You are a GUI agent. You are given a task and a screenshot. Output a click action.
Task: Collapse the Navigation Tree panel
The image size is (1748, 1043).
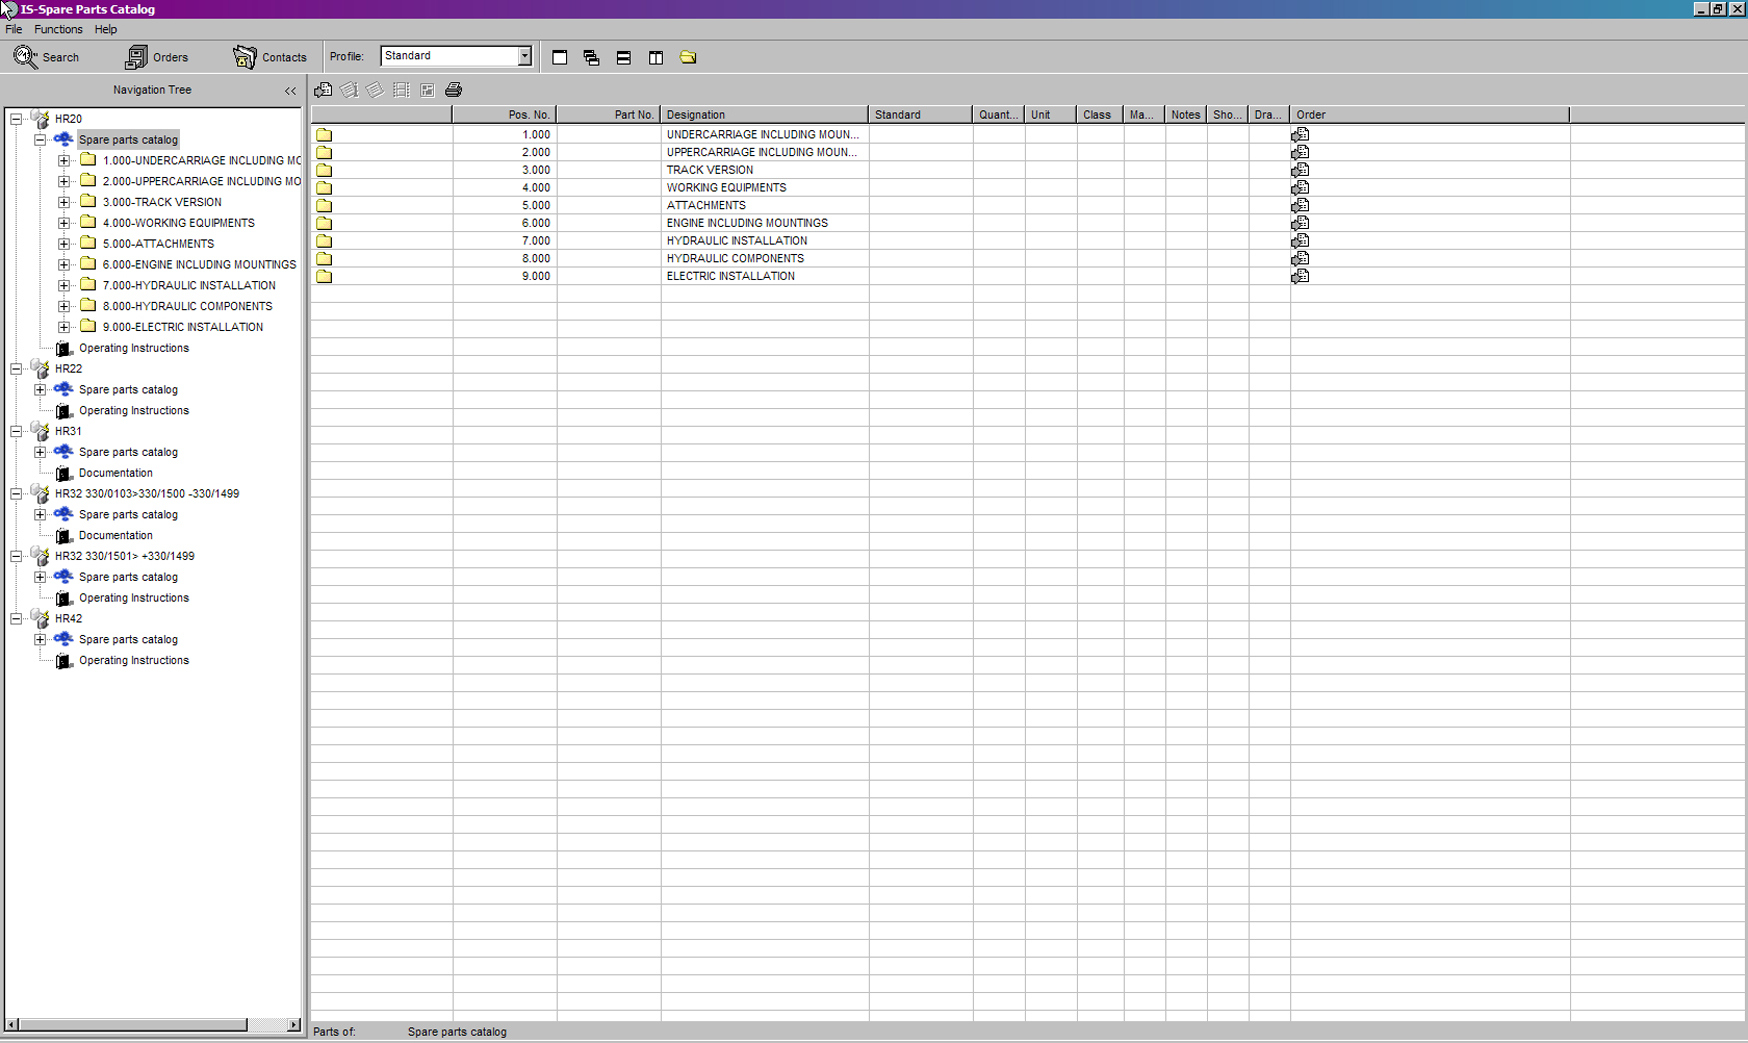click(x=290, y=91)
